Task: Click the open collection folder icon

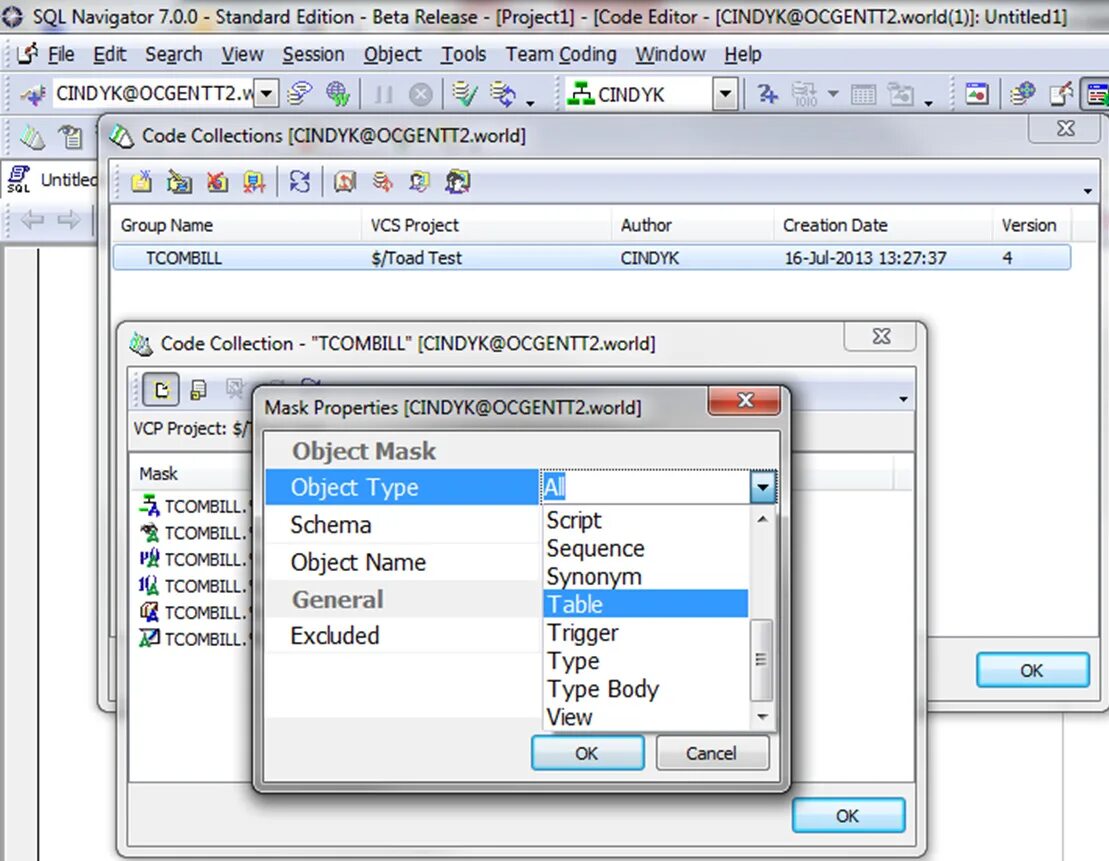Action: pos(179,182)
